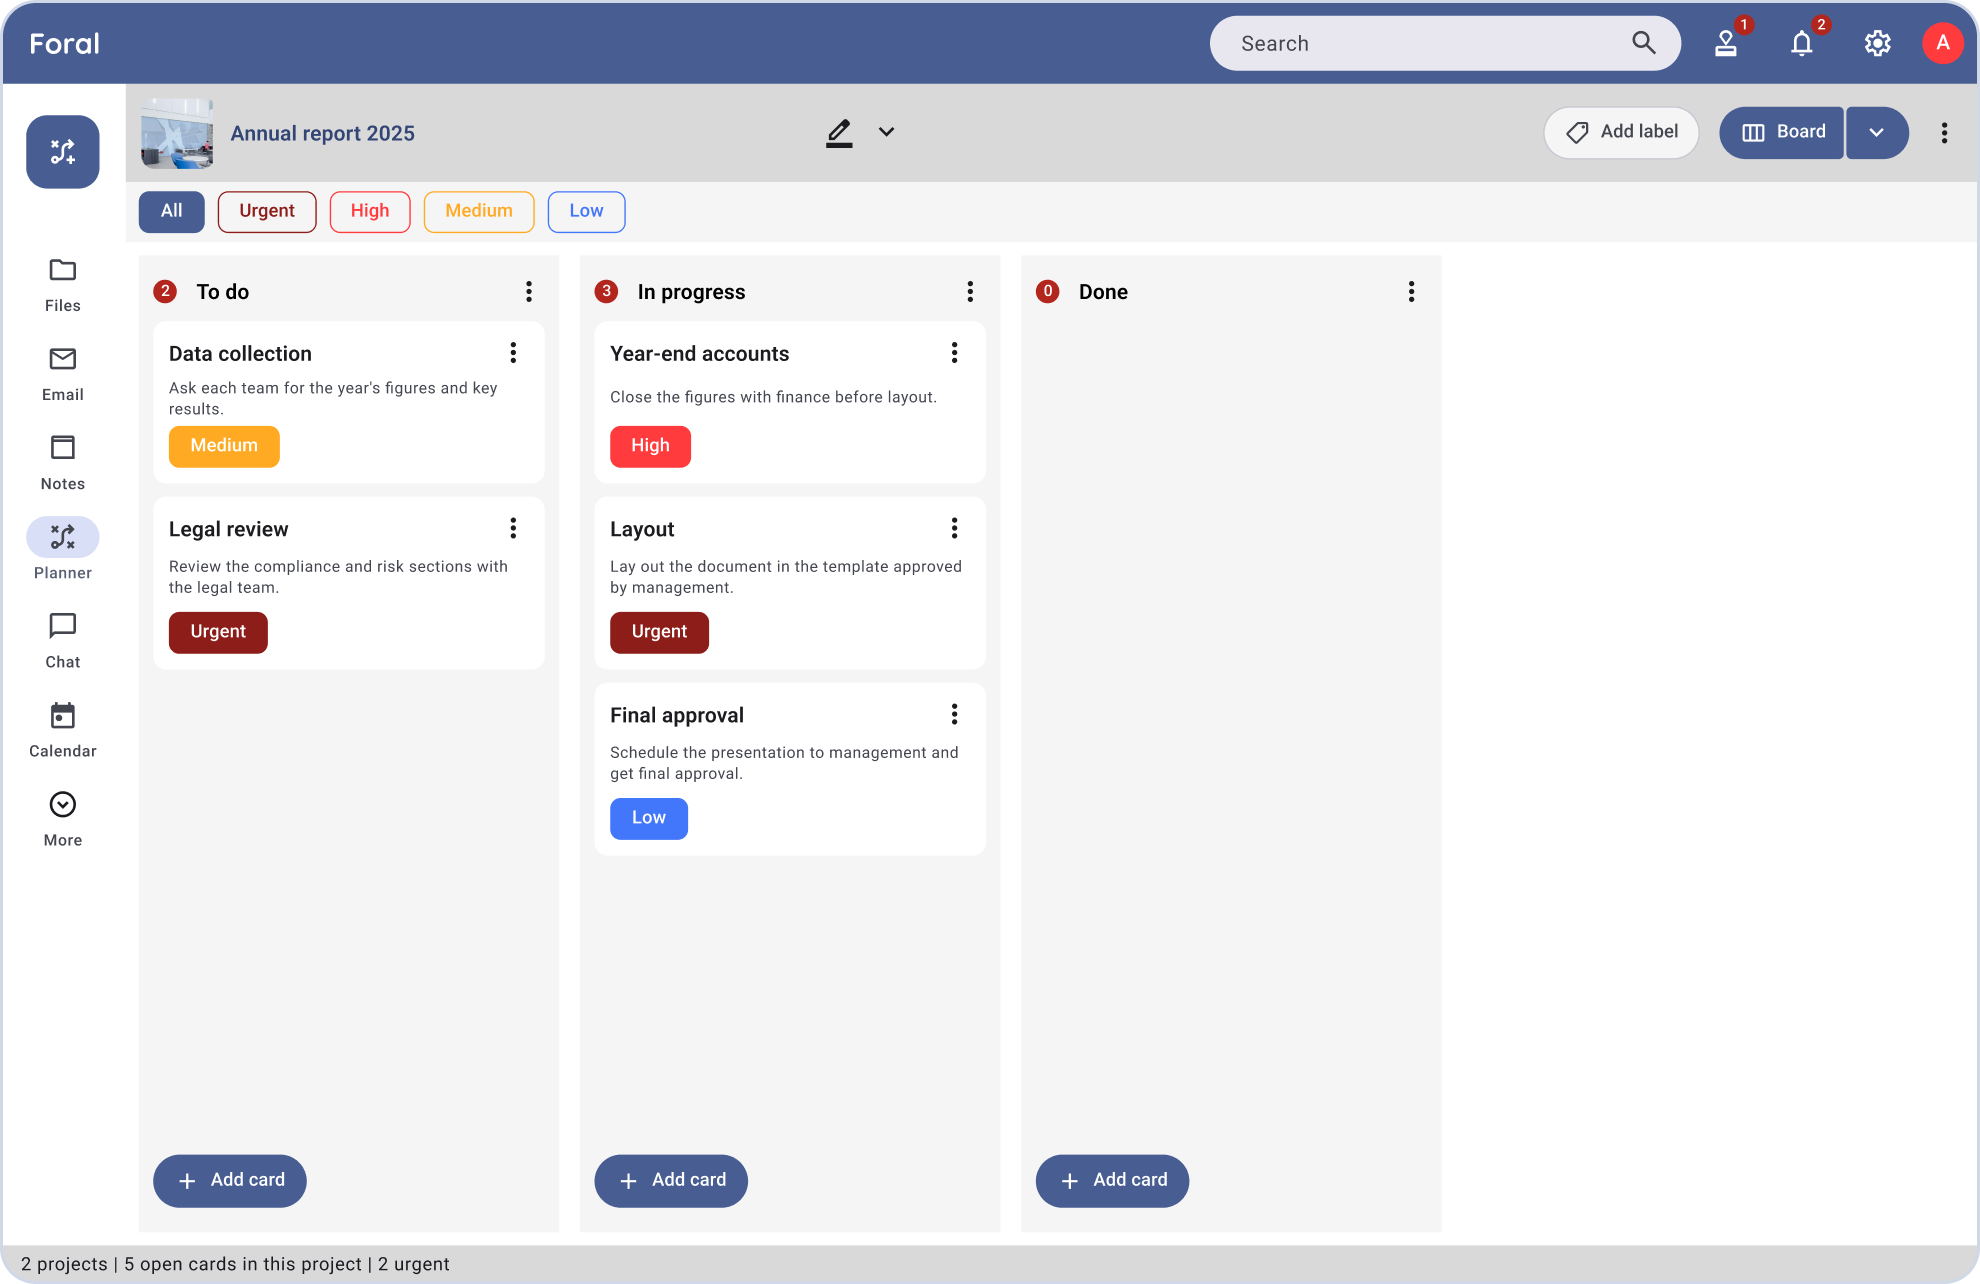
Task: Open Final approval card menu
Action: point(954,714)
